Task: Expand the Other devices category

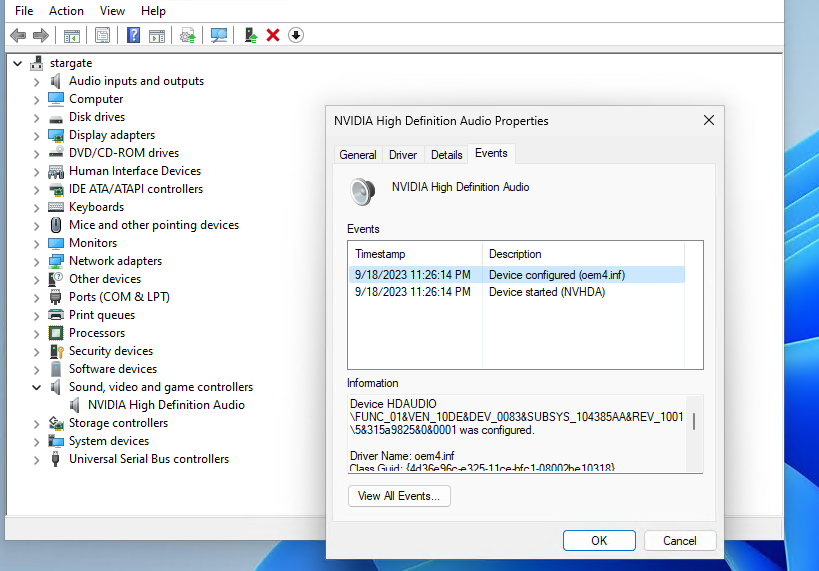Action: (x=37, y=279)
